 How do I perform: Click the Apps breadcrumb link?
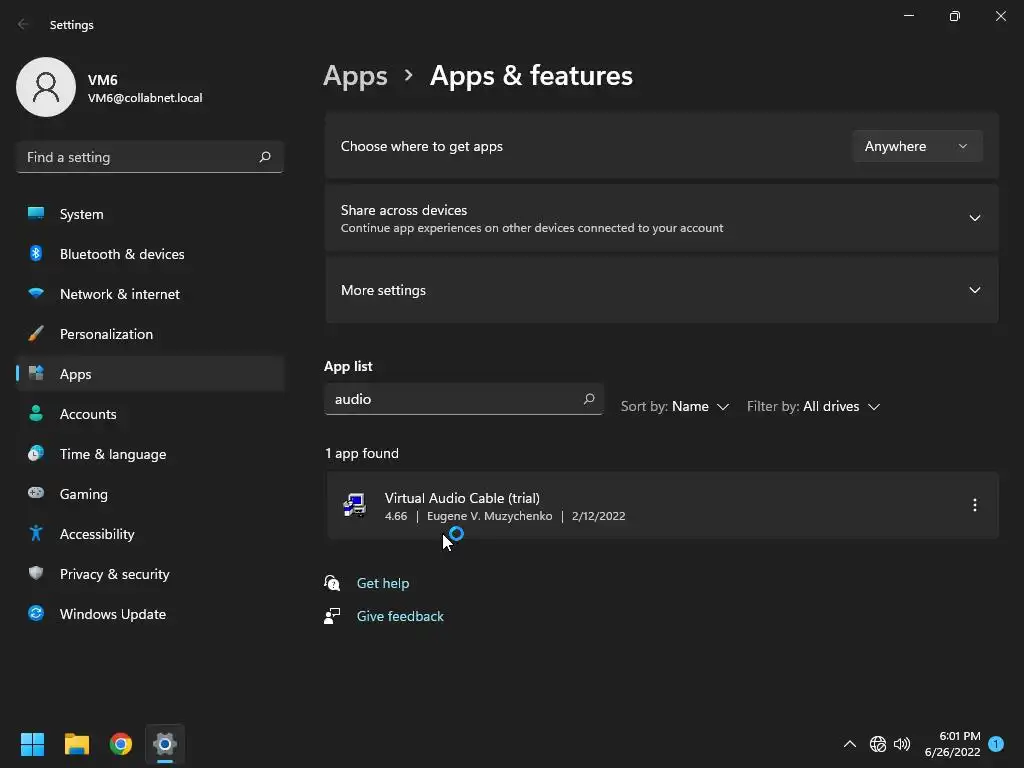355,76
